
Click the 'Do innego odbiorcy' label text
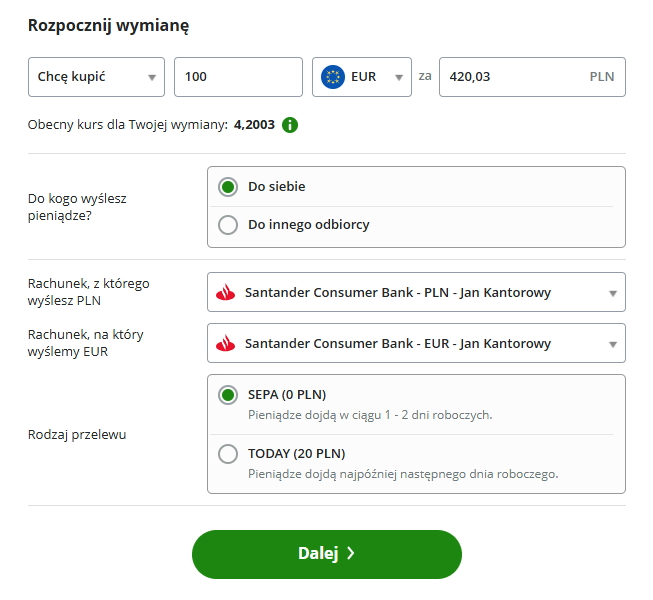309,225
